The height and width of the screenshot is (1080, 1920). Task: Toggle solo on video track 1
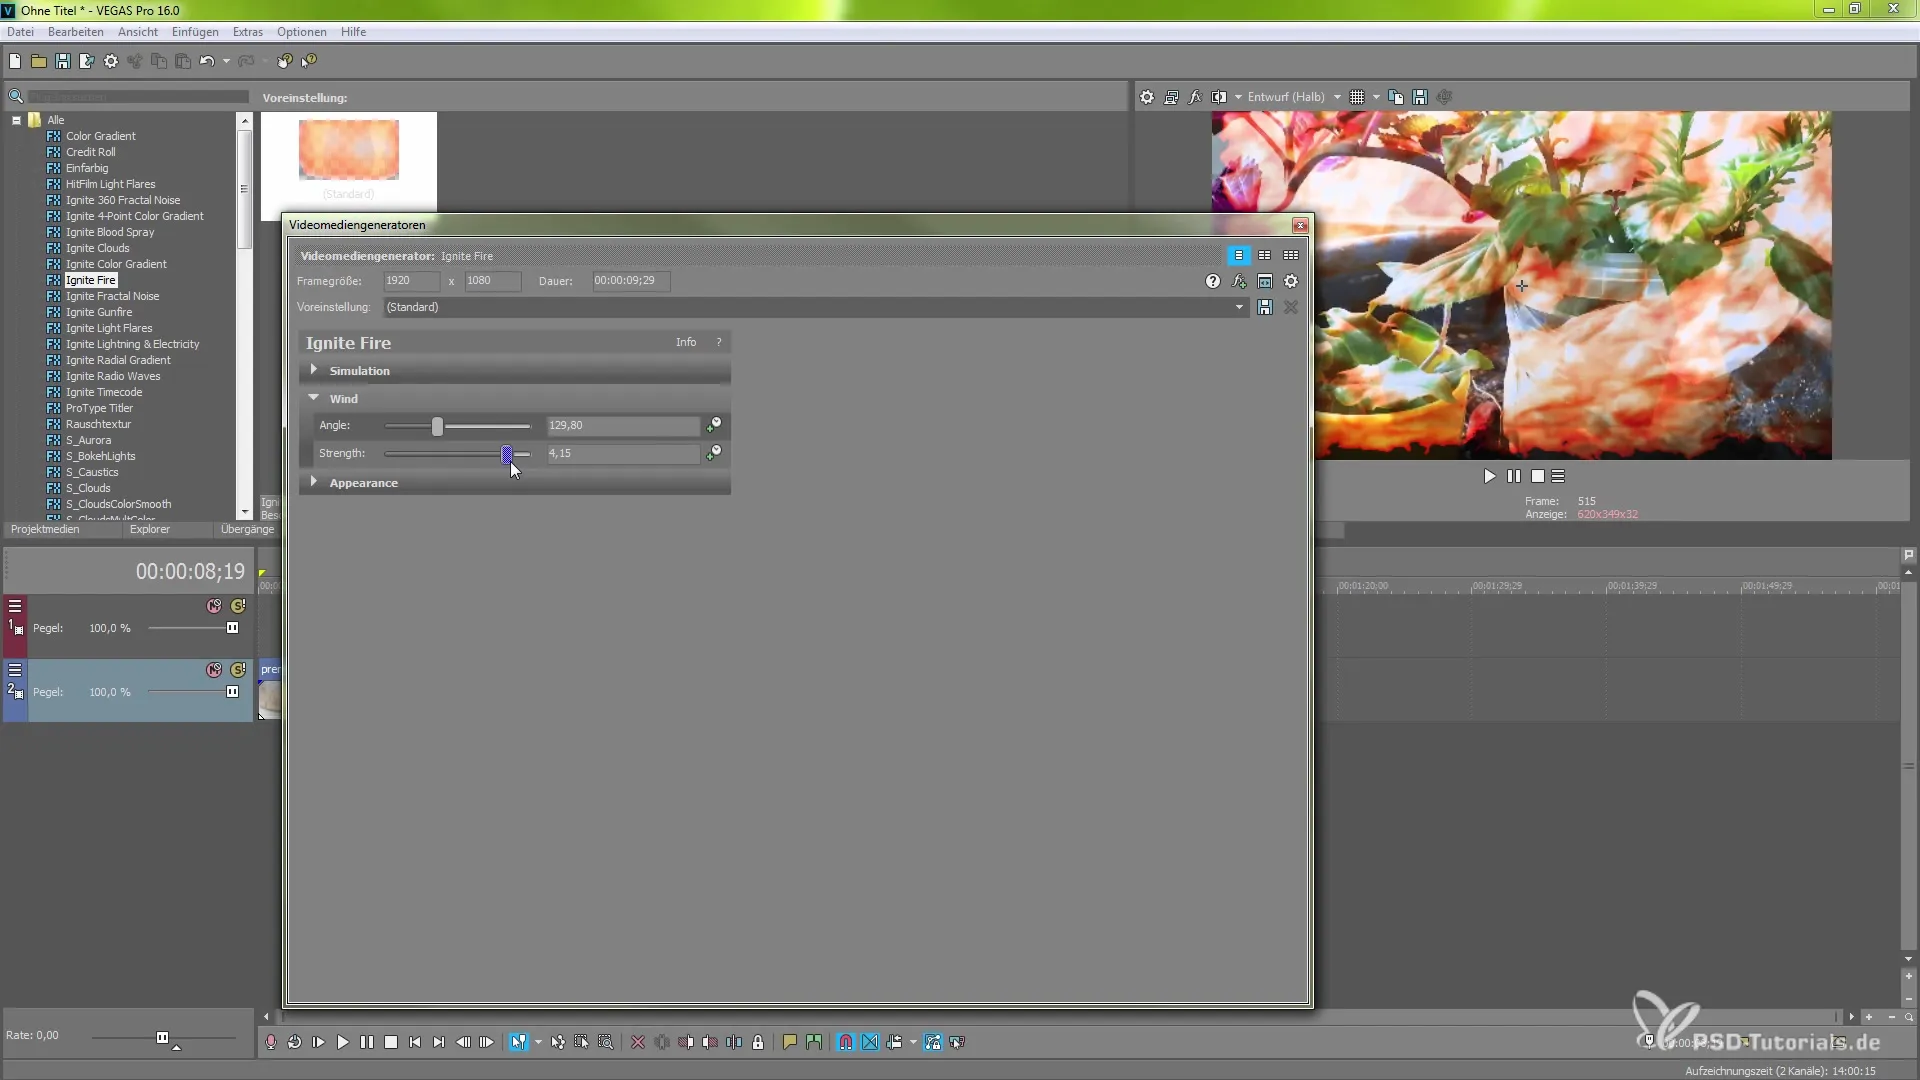pyautogui.click(x=238, y=606)
